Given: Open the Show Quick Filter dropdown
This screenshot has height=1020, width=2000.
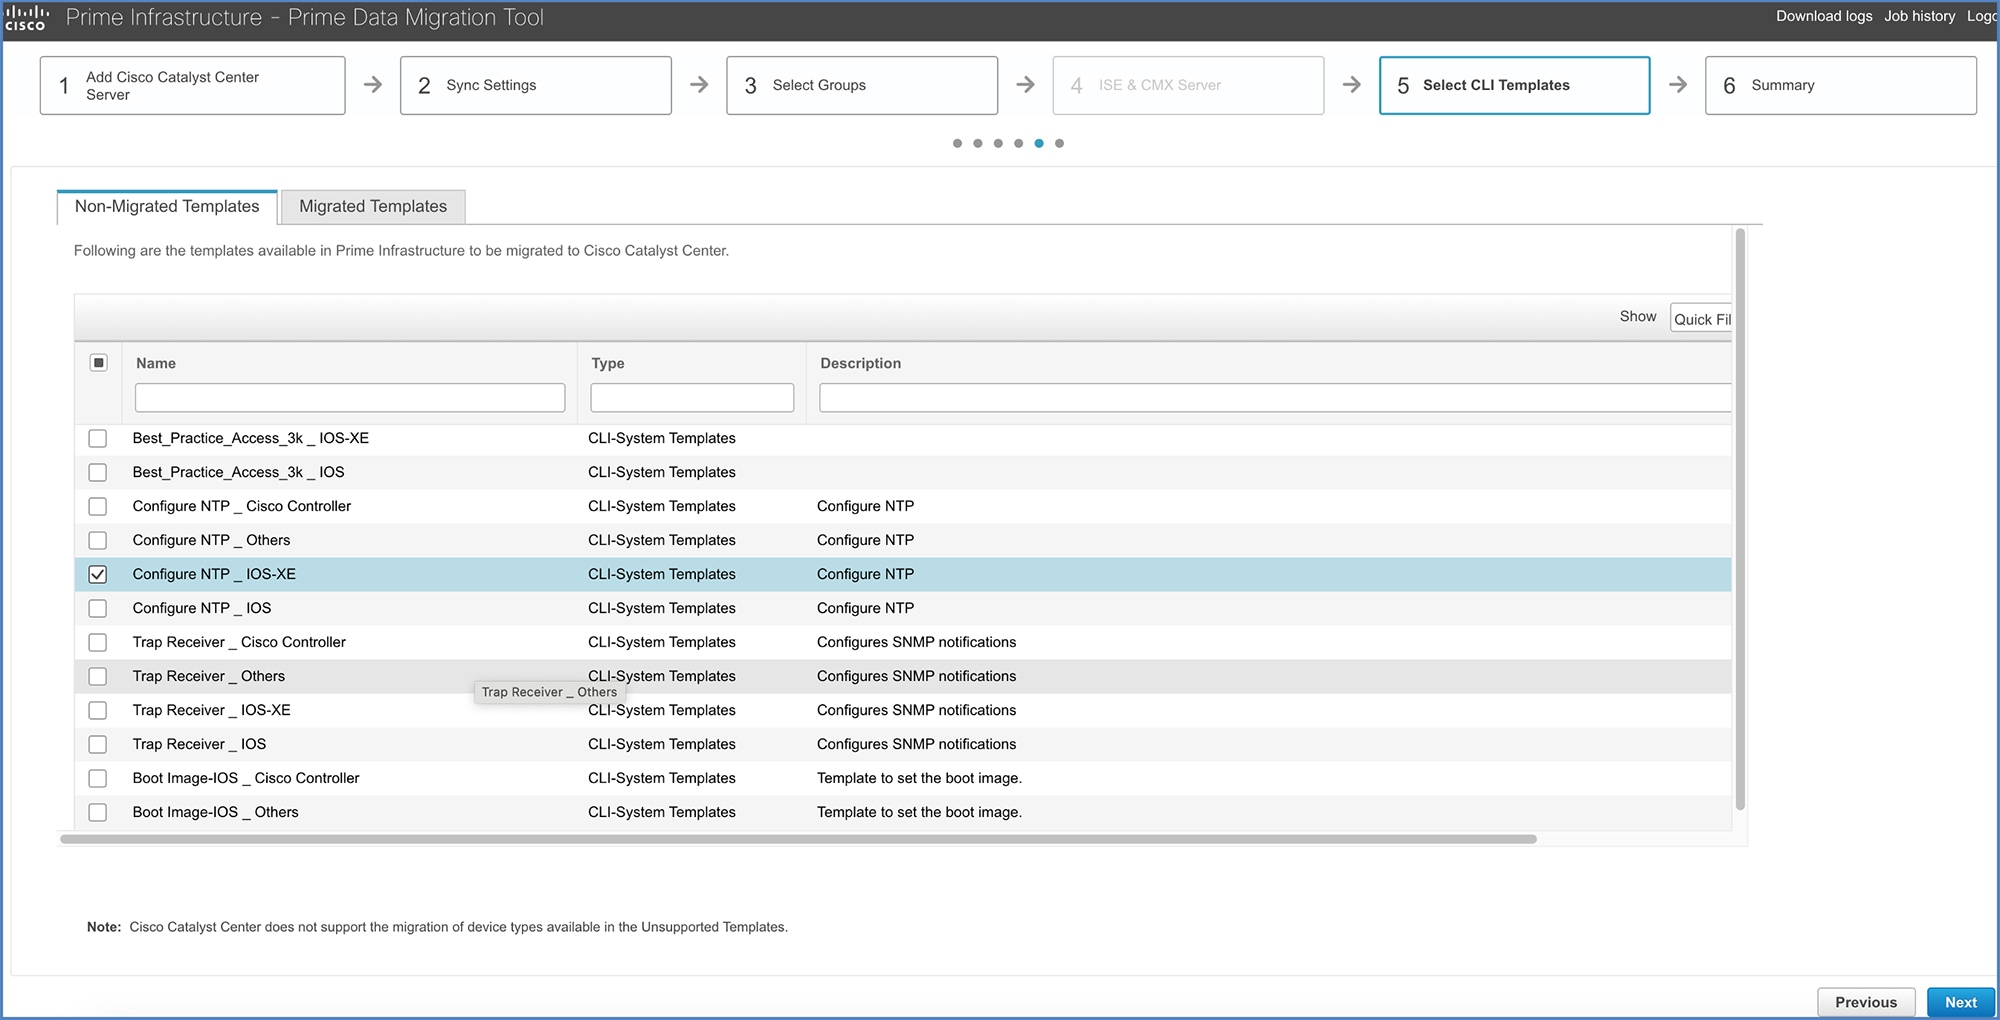Looking at the screenshot, I should pyautogui.click(x=1701, y=318).
